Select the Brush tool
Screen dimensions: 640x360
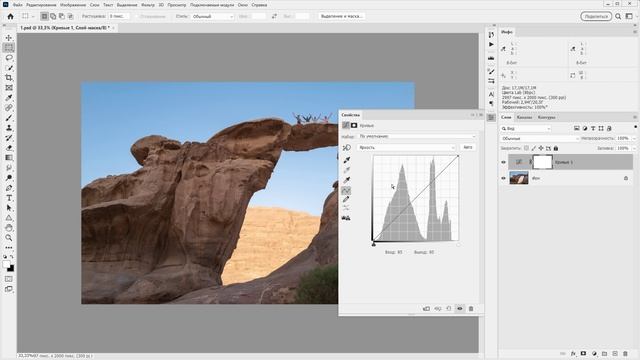pos(9,118)
